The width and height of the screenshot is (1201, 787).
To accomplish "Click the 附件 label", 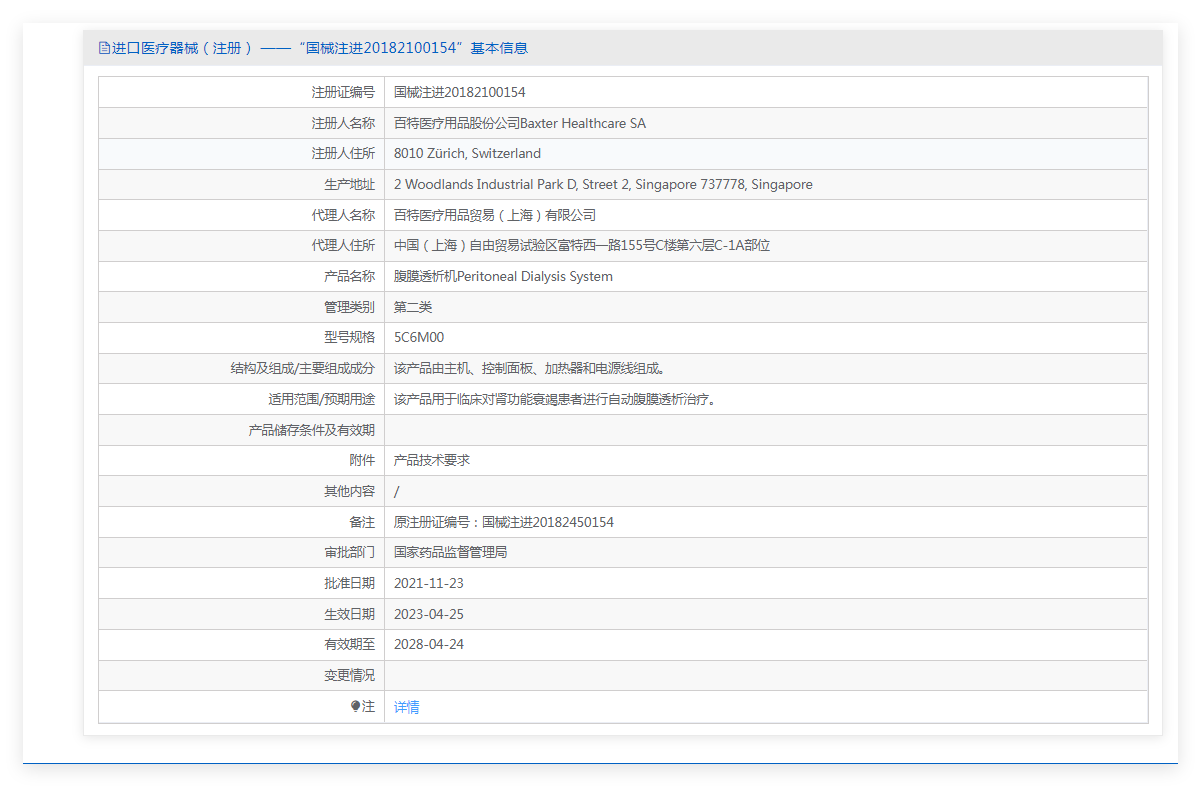I will [x=363, y=460].
